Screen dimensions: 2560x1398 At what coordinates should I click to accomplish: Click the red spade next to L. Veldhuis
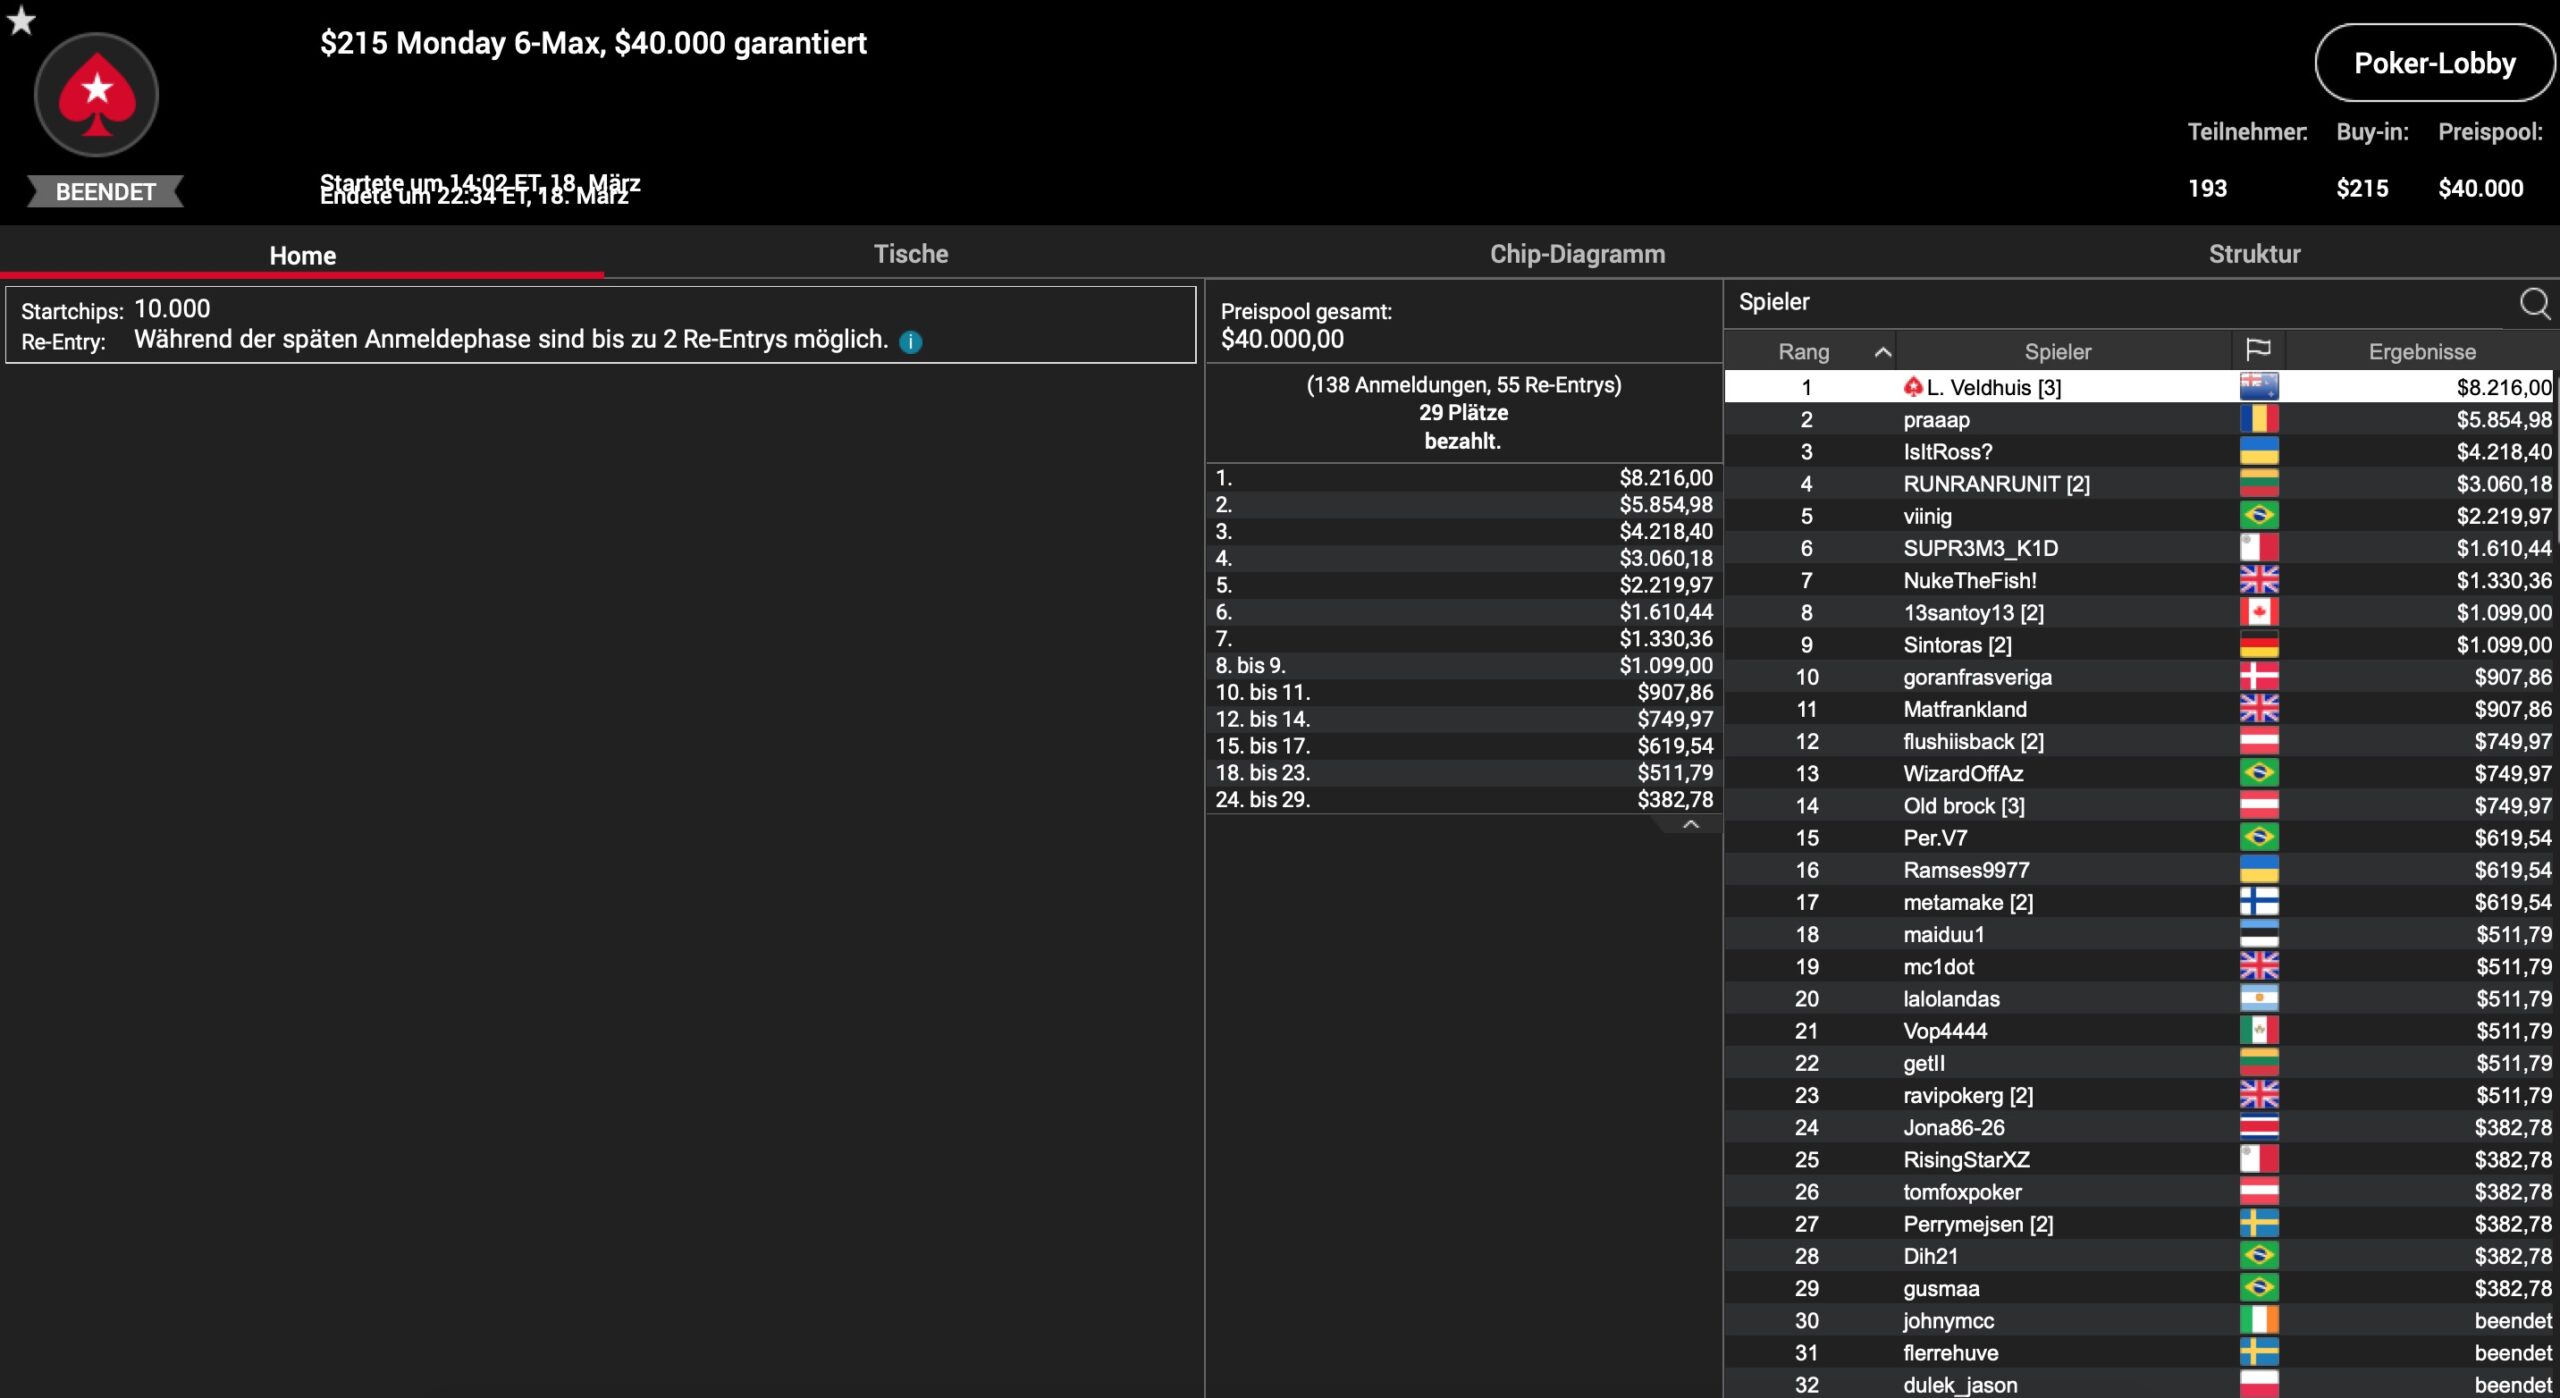1912,387
